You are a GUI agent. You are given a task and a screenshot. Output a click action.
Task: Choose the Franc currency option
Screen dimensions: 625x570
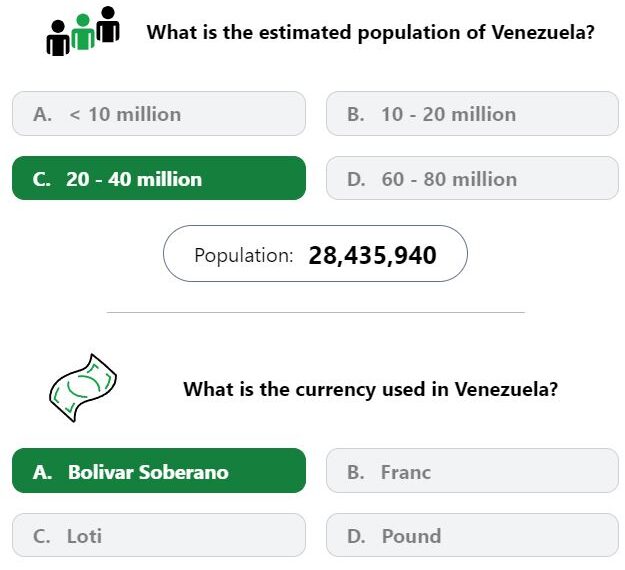coord(472,471)
